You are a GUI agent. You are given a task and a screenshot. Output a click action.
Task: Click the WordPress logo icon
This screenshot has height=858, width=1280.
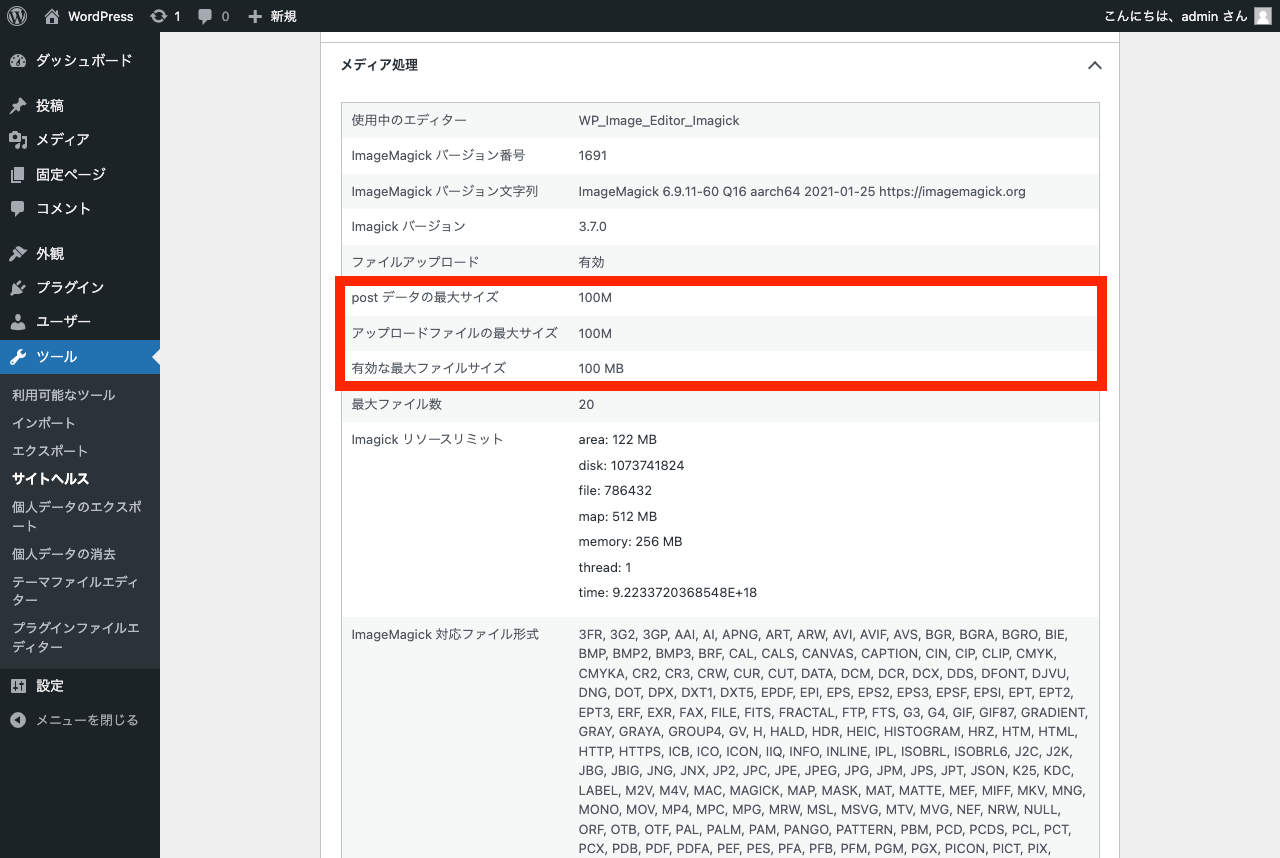tap(17, 16)
